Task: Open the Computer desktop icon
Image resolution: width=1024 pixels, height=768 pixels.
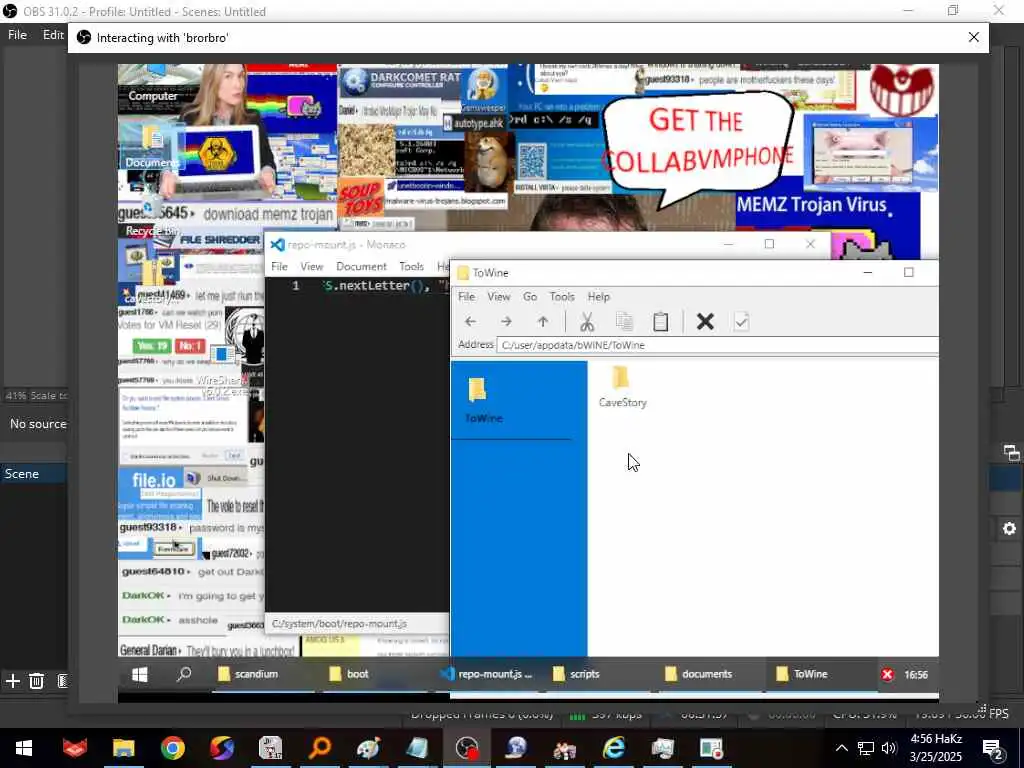Action: coord(152,84)
